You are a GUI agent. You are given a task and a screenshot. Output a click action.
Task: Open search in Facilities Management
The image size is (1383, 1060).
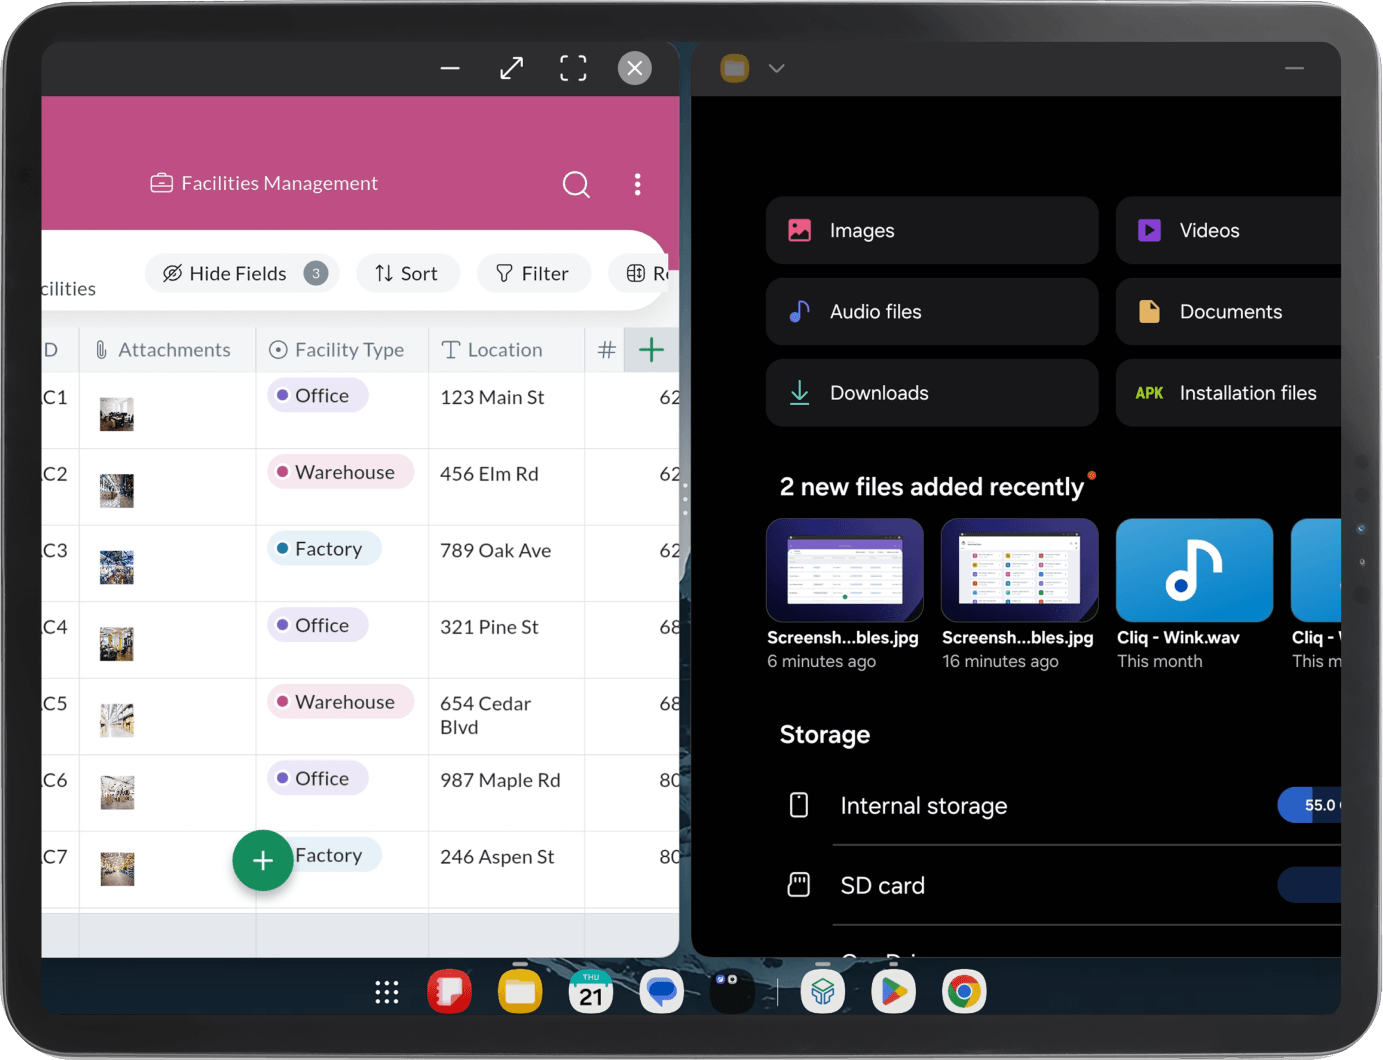click(x=576, y=184)
